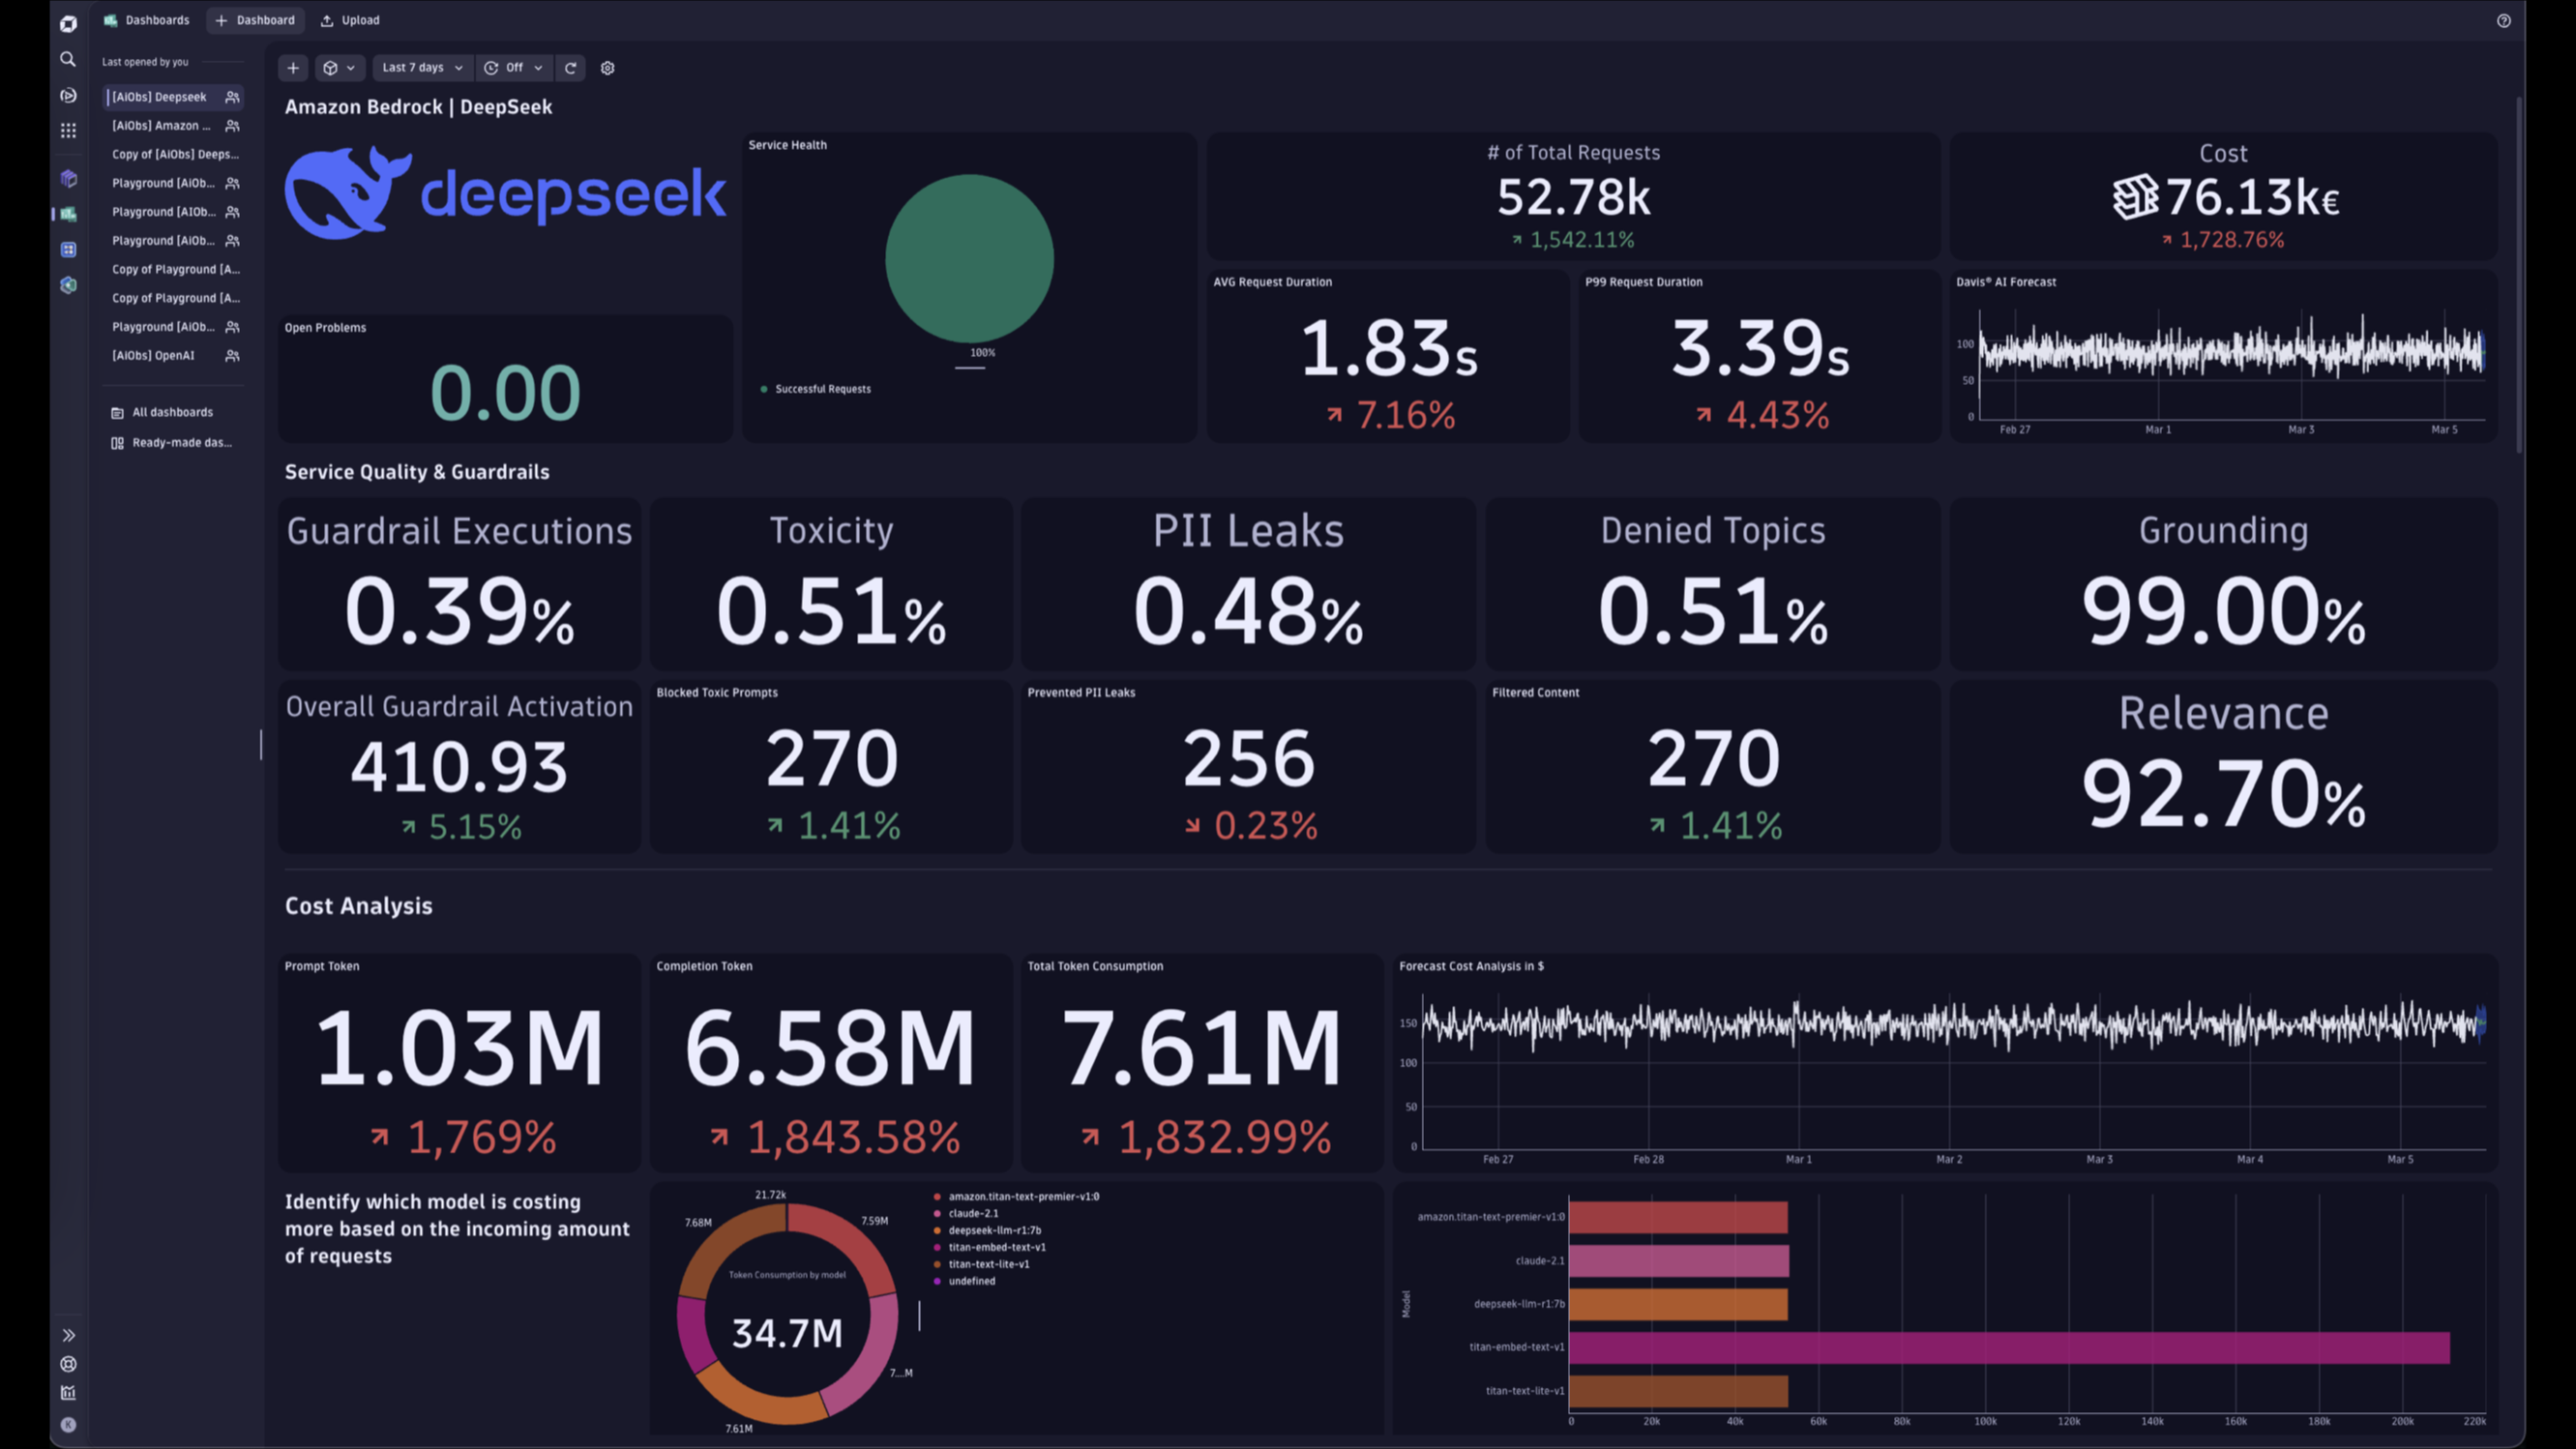This screenshot has height=1449, width=2576.
Task: Open the Dashboards tab in the header
Action: [x=147, y=20]
